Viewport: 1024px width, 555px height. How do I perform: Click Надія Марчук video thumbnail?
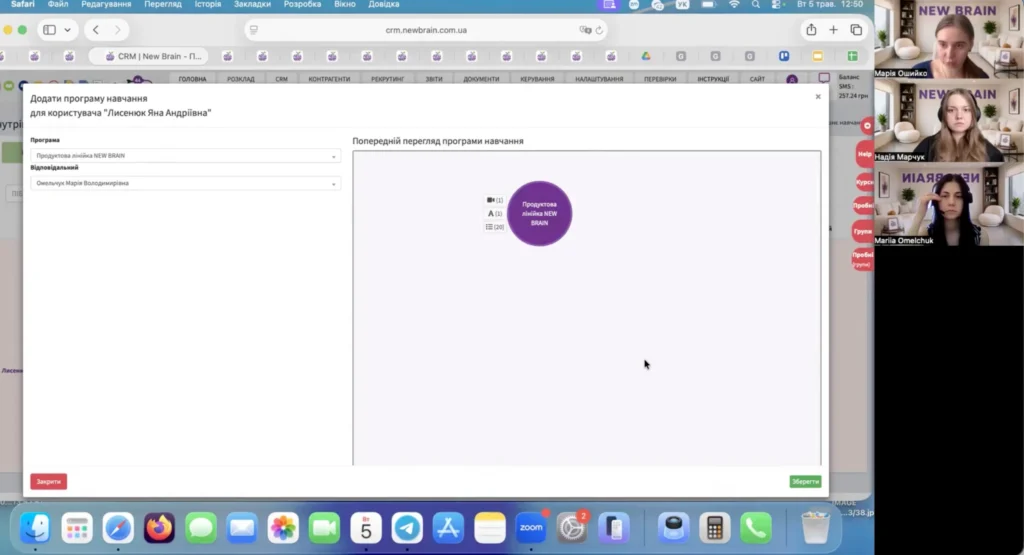(949, 121)
